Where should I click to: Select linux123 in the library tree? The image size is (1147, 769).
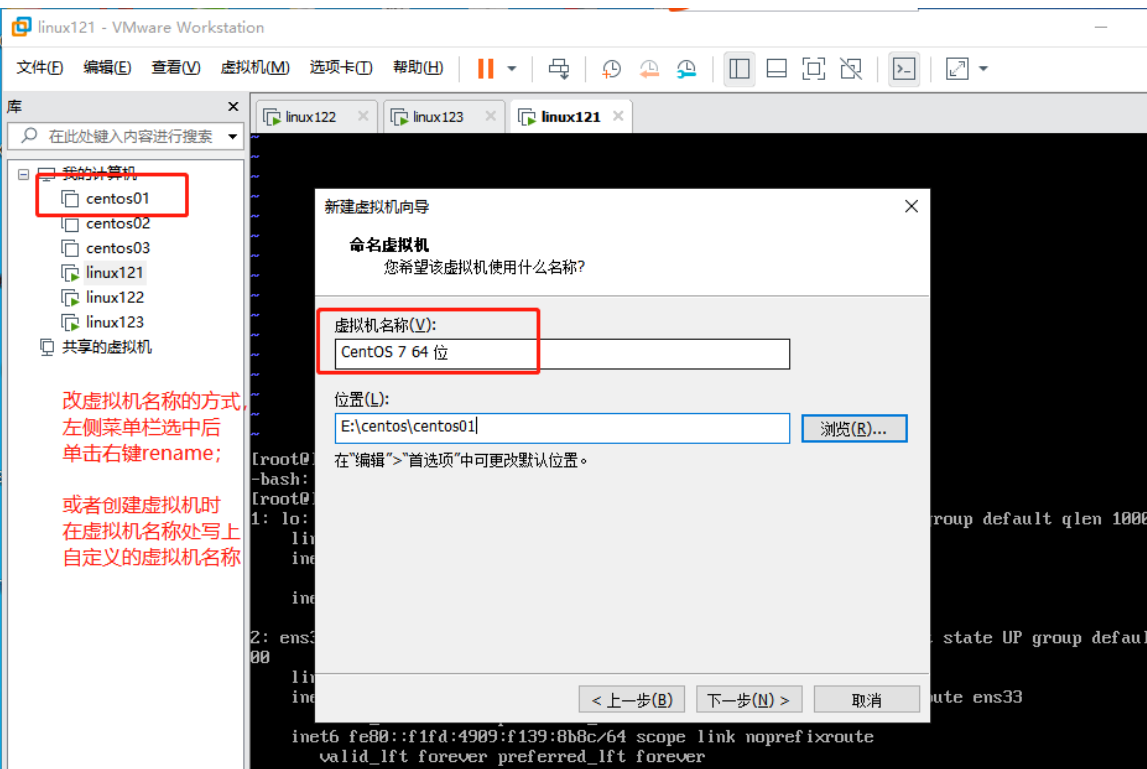click(x=114, y=323)
